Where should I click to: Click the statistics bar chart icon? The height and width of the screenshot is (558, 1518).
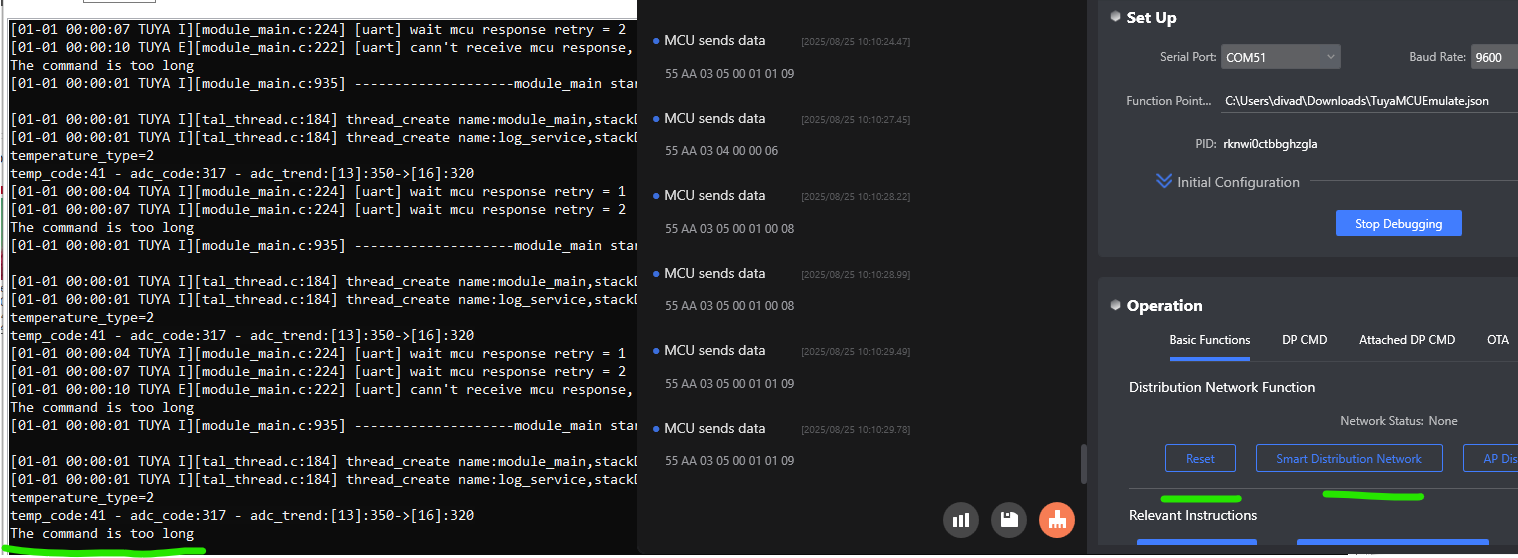point(961,520)
